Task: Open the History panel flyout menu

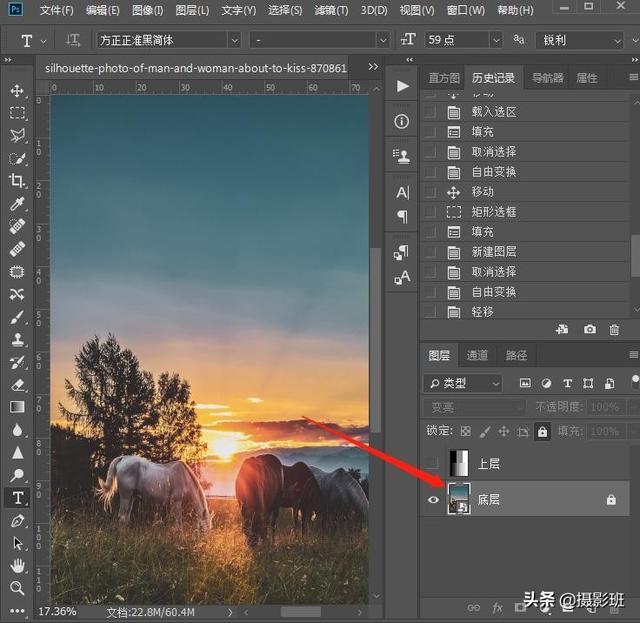Action: (633, 77)
